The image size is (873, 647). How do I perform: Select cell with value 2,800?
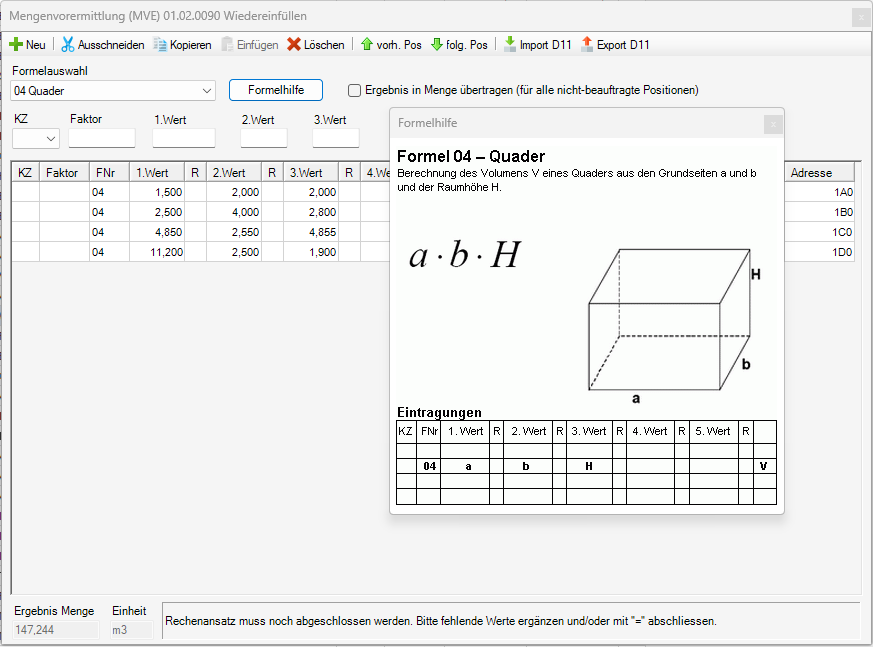click(x=311, y=212)
